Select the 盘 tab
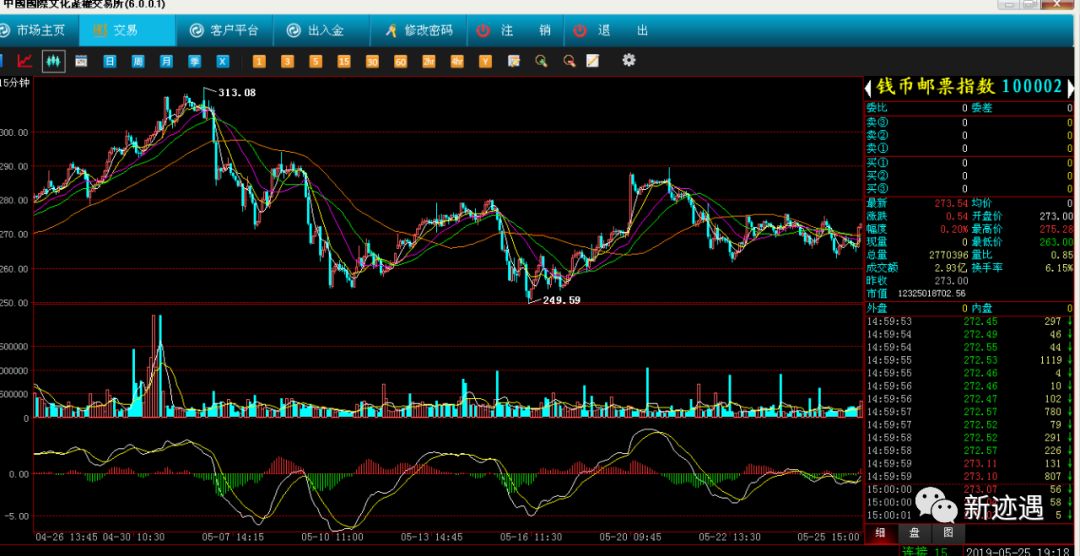 coord(914,533)
